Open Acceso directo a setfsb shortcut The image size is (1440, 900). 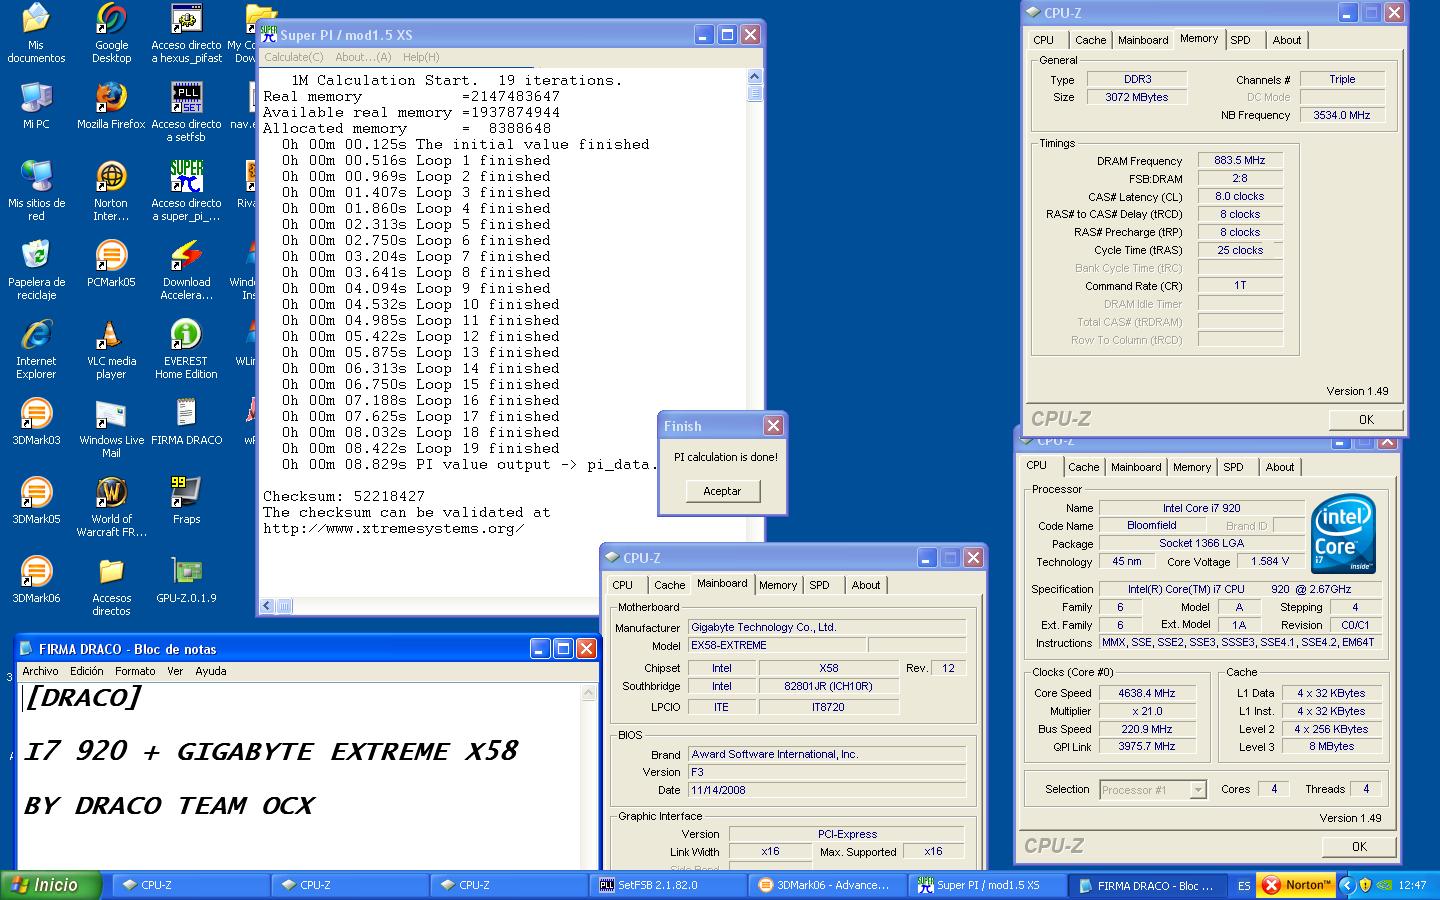187,112
